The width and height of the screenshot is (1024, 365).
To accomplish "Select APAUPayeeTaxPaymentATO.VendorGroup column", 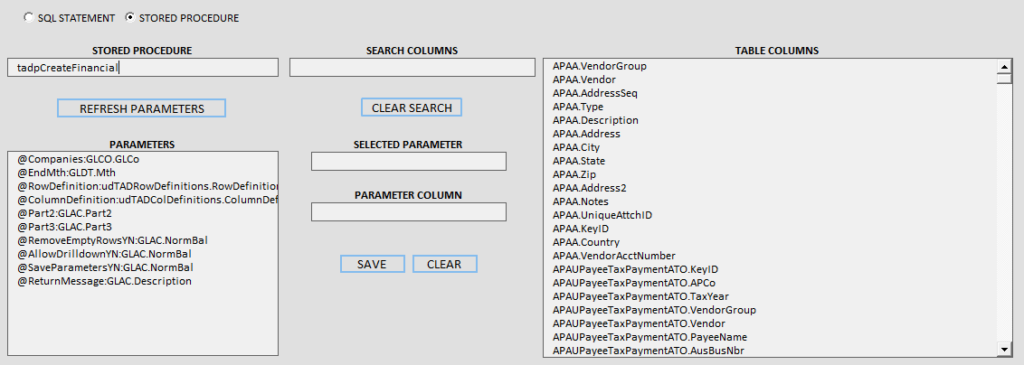I will [771, 310].
